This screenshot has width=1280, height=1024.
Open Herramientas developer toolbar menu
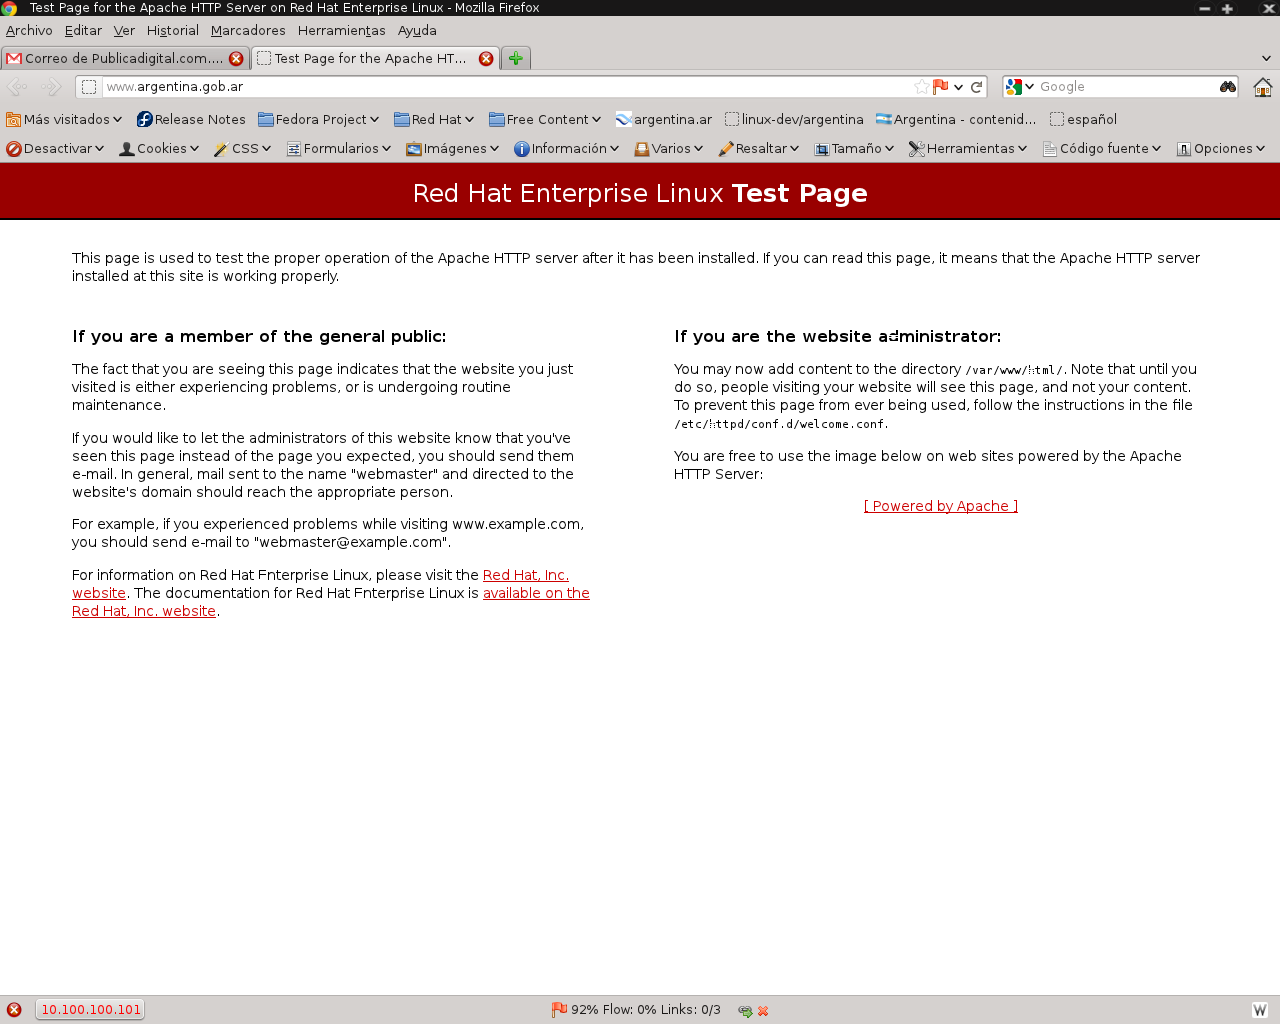967,148
